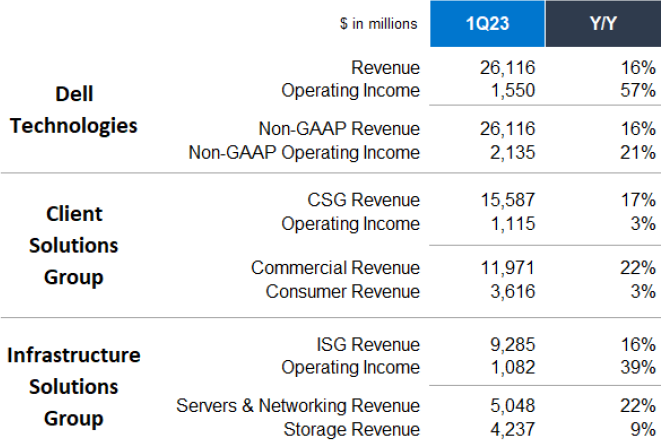This screenshot has height=447, width=661.
Task: Click the Commercial Revenue row label
Action: 335,268
